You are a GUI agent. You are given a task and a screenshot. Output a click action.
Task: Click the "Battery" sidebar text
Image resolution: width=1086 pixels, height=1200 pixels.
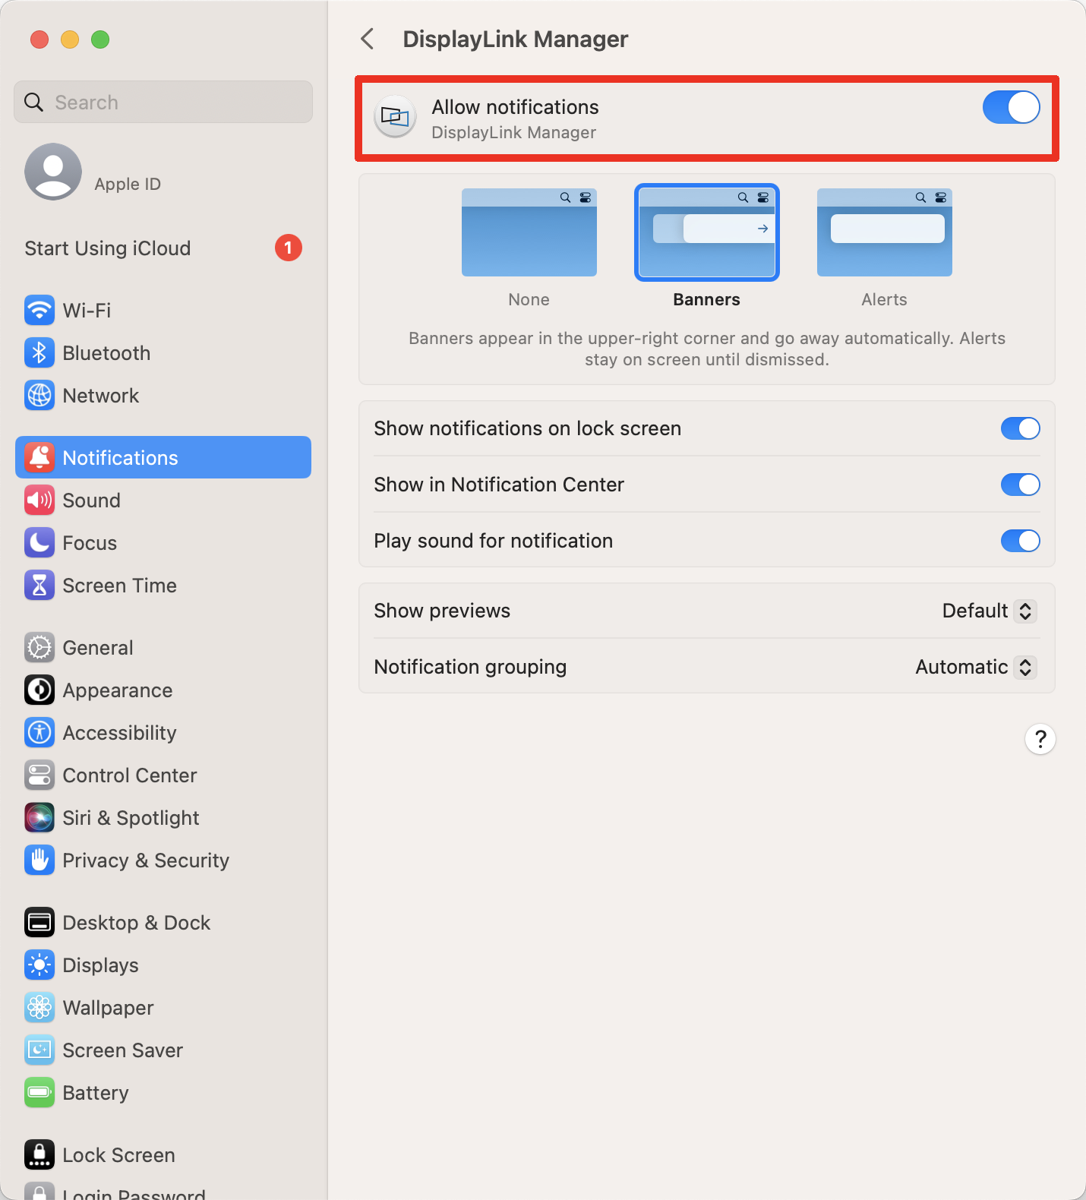coord(95,1093)
